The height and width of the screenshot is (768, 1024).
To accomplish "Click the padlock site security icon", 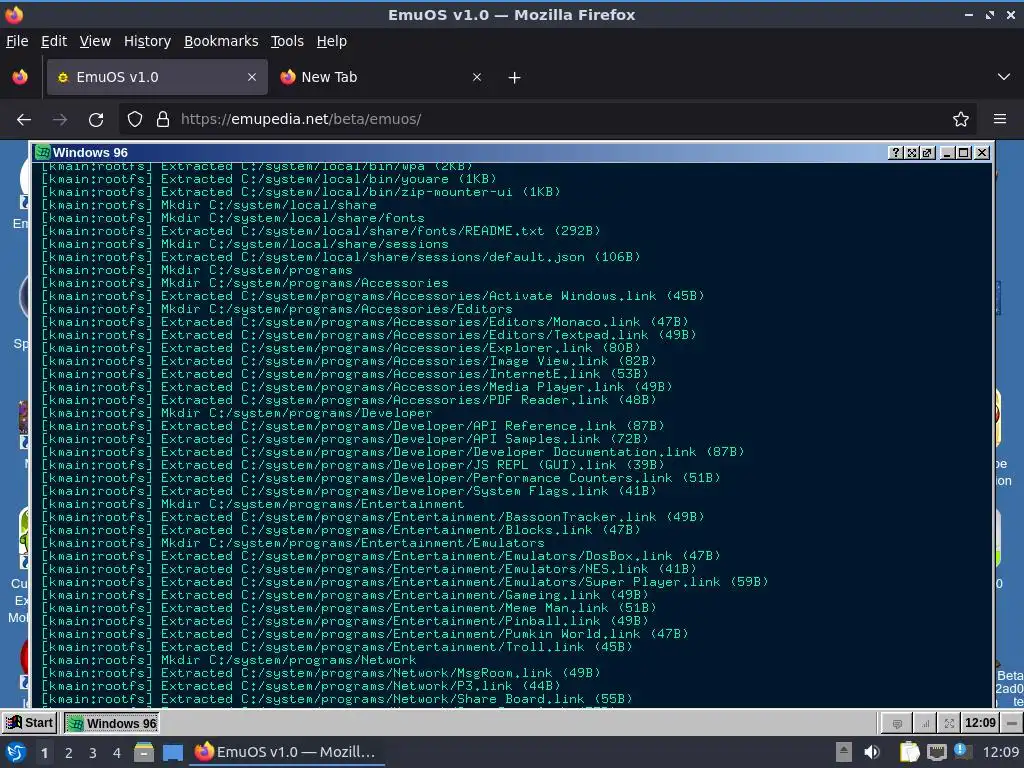I will (x=163, y=120).
